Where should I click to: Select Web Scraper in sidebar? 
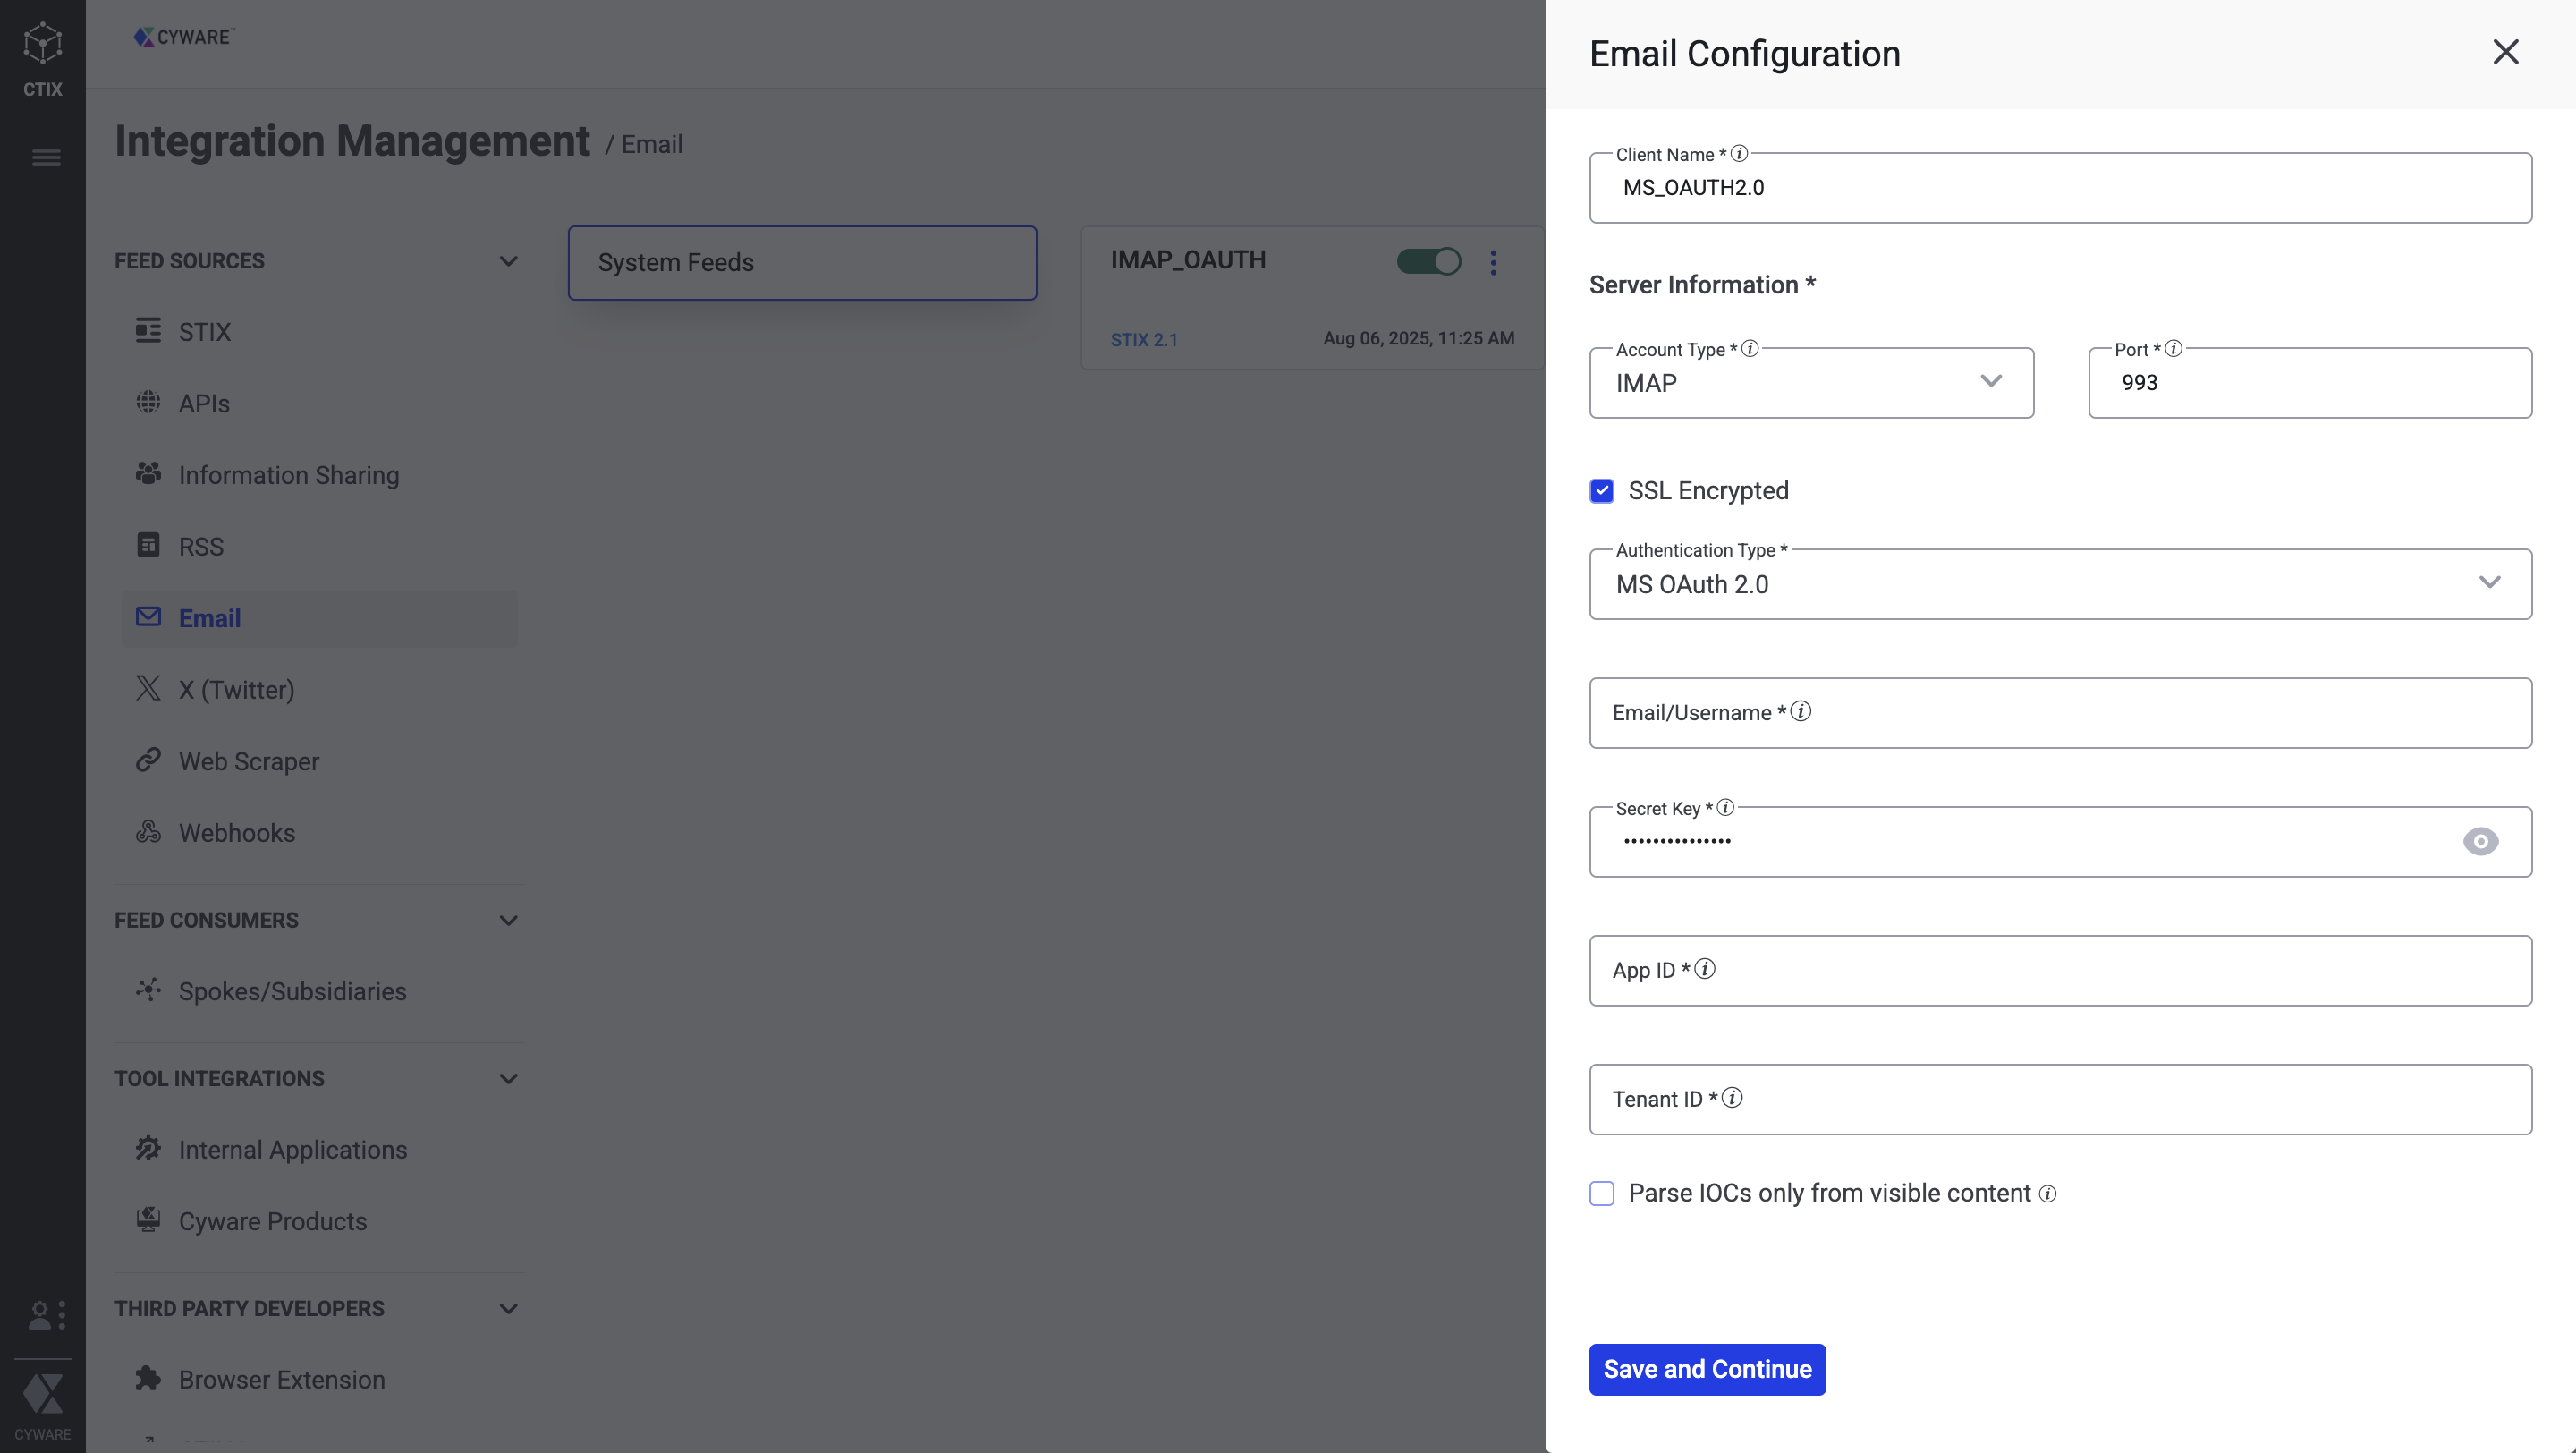[248, 762]
